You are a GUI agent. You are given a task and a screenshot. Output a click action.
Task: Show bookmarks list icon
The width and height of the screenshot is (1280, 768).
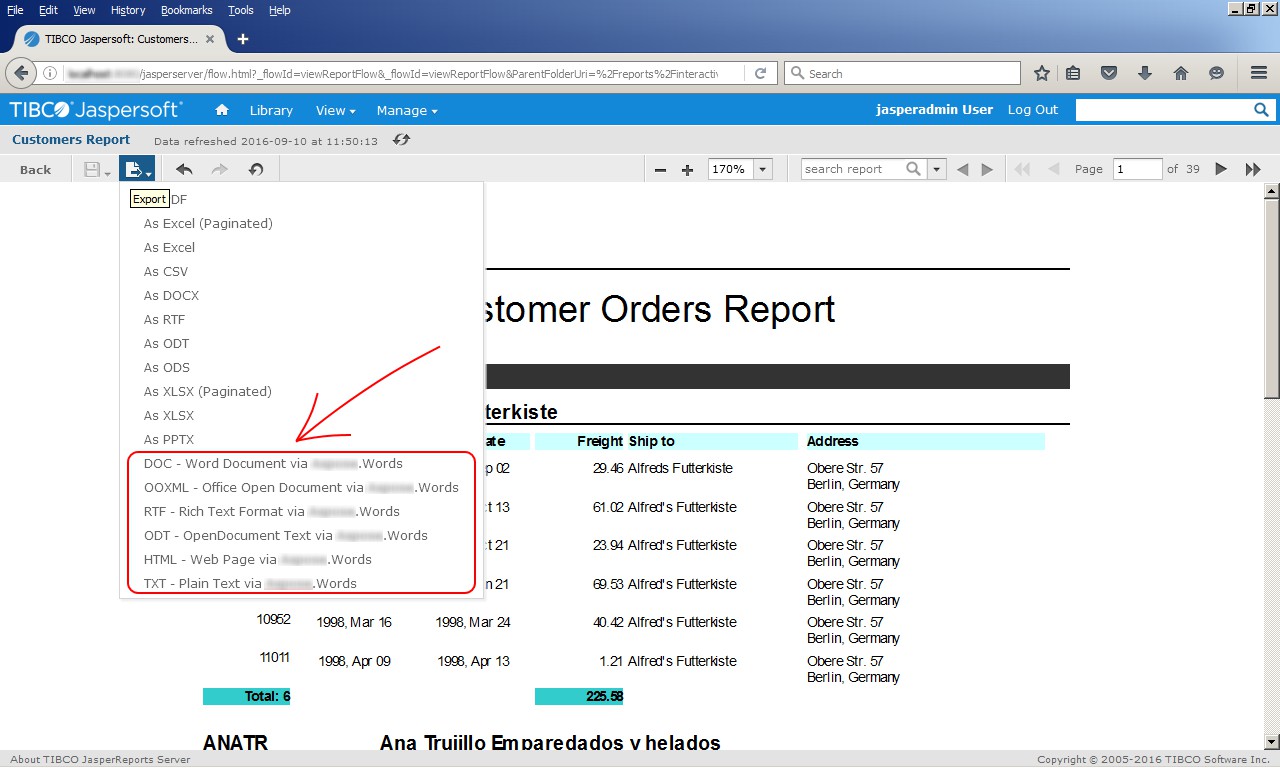[x=1073, y=73]
